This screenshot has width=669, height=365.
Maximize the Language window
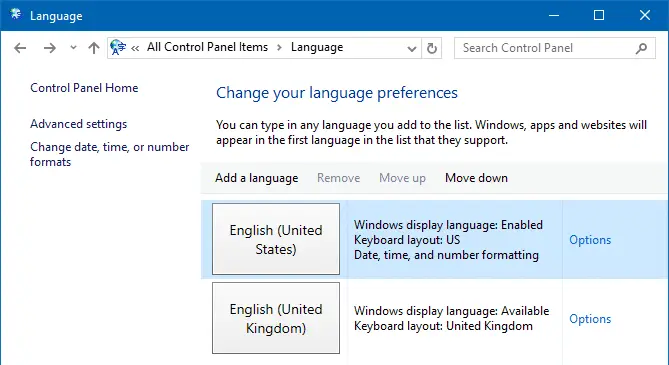[599, 15]
